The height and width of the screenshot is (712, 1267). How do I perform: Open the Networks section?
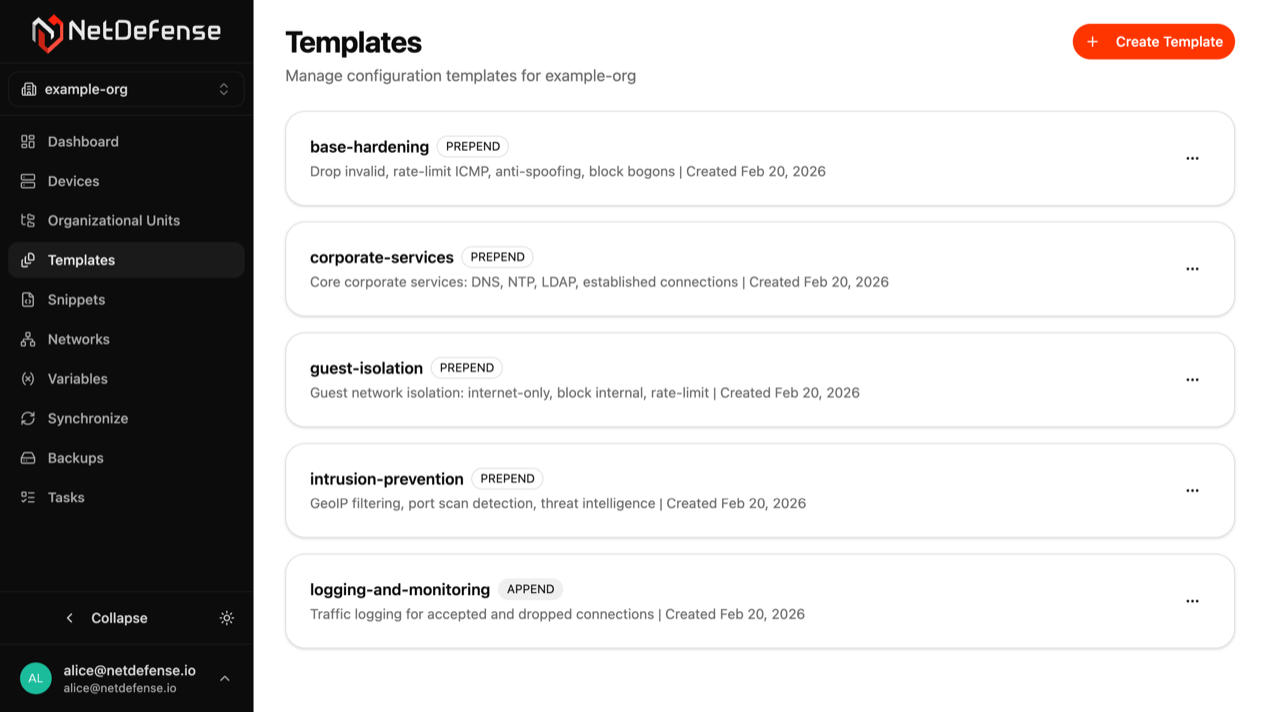[x=79, y=339]
